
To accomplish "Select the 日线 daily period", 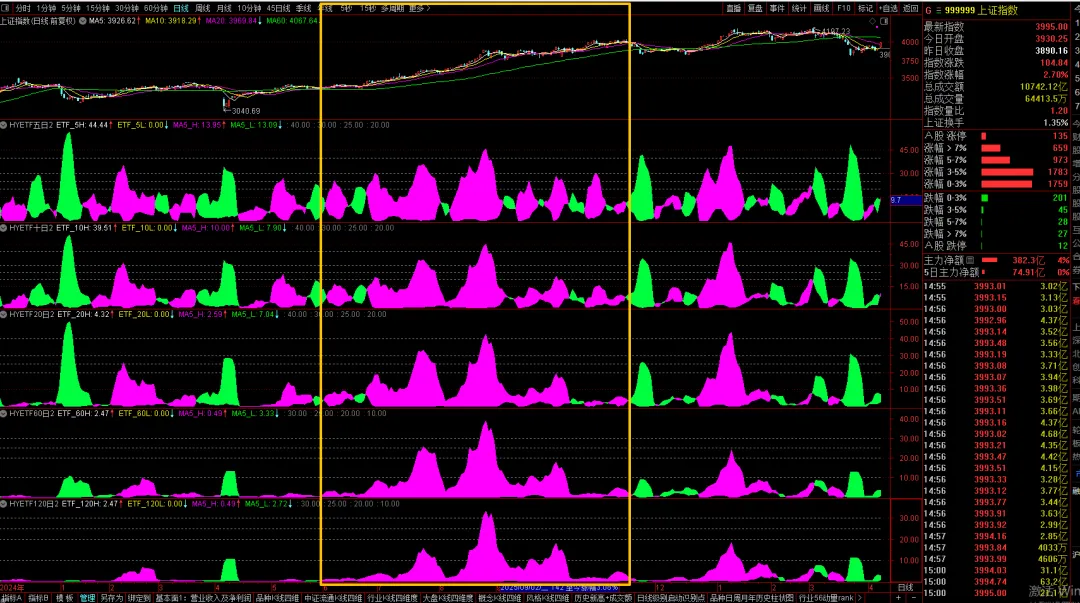I will pyautogui.click(x=180, y=8).
